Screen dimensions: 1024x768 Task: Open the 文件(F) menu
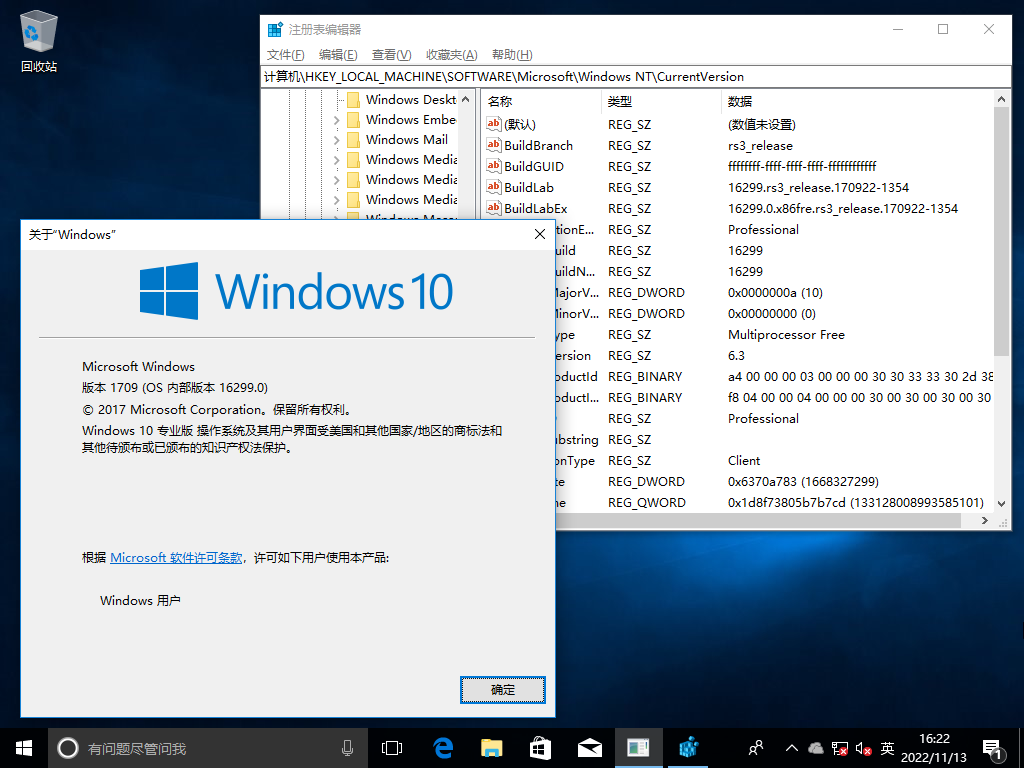[285, 55]
